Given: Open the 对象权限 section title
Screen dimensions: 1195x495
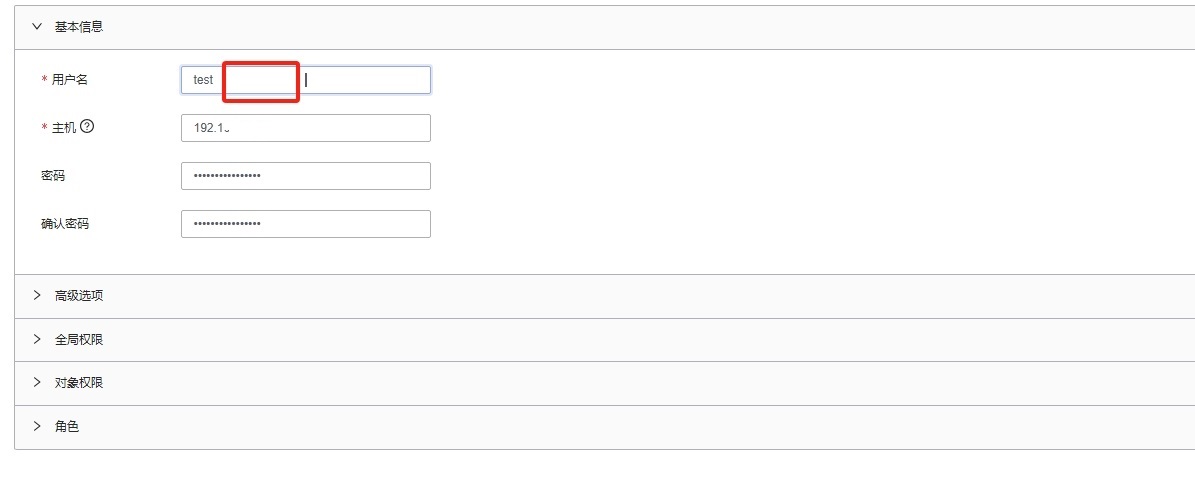Looking at the screenshot, I should (x=79, y=383).
